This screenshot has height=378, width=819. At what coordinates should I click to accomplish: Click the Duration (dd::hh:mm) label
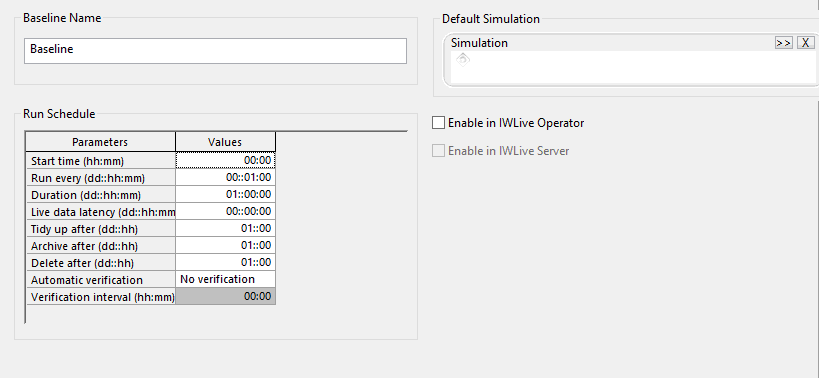pos(86,195)
